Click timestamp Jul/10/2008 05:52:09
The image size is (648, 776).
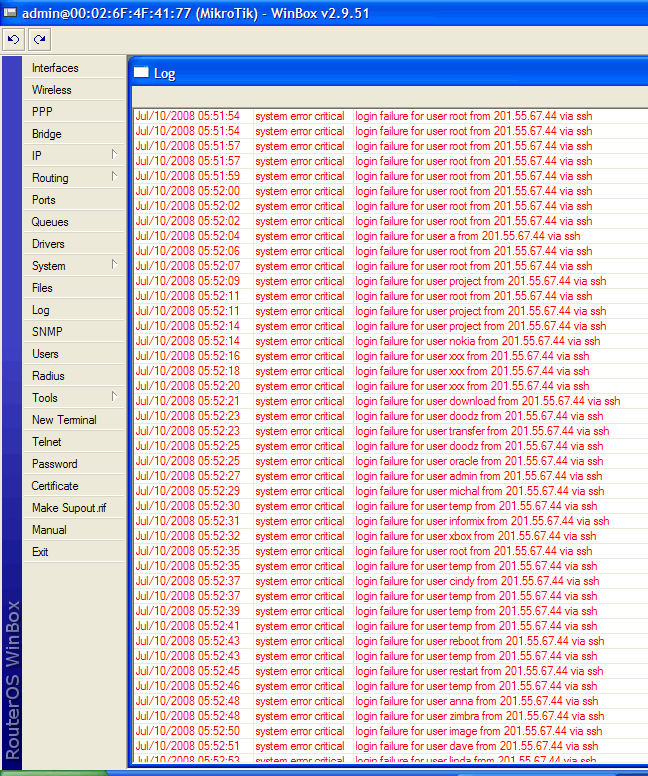(x=188, y=281)
